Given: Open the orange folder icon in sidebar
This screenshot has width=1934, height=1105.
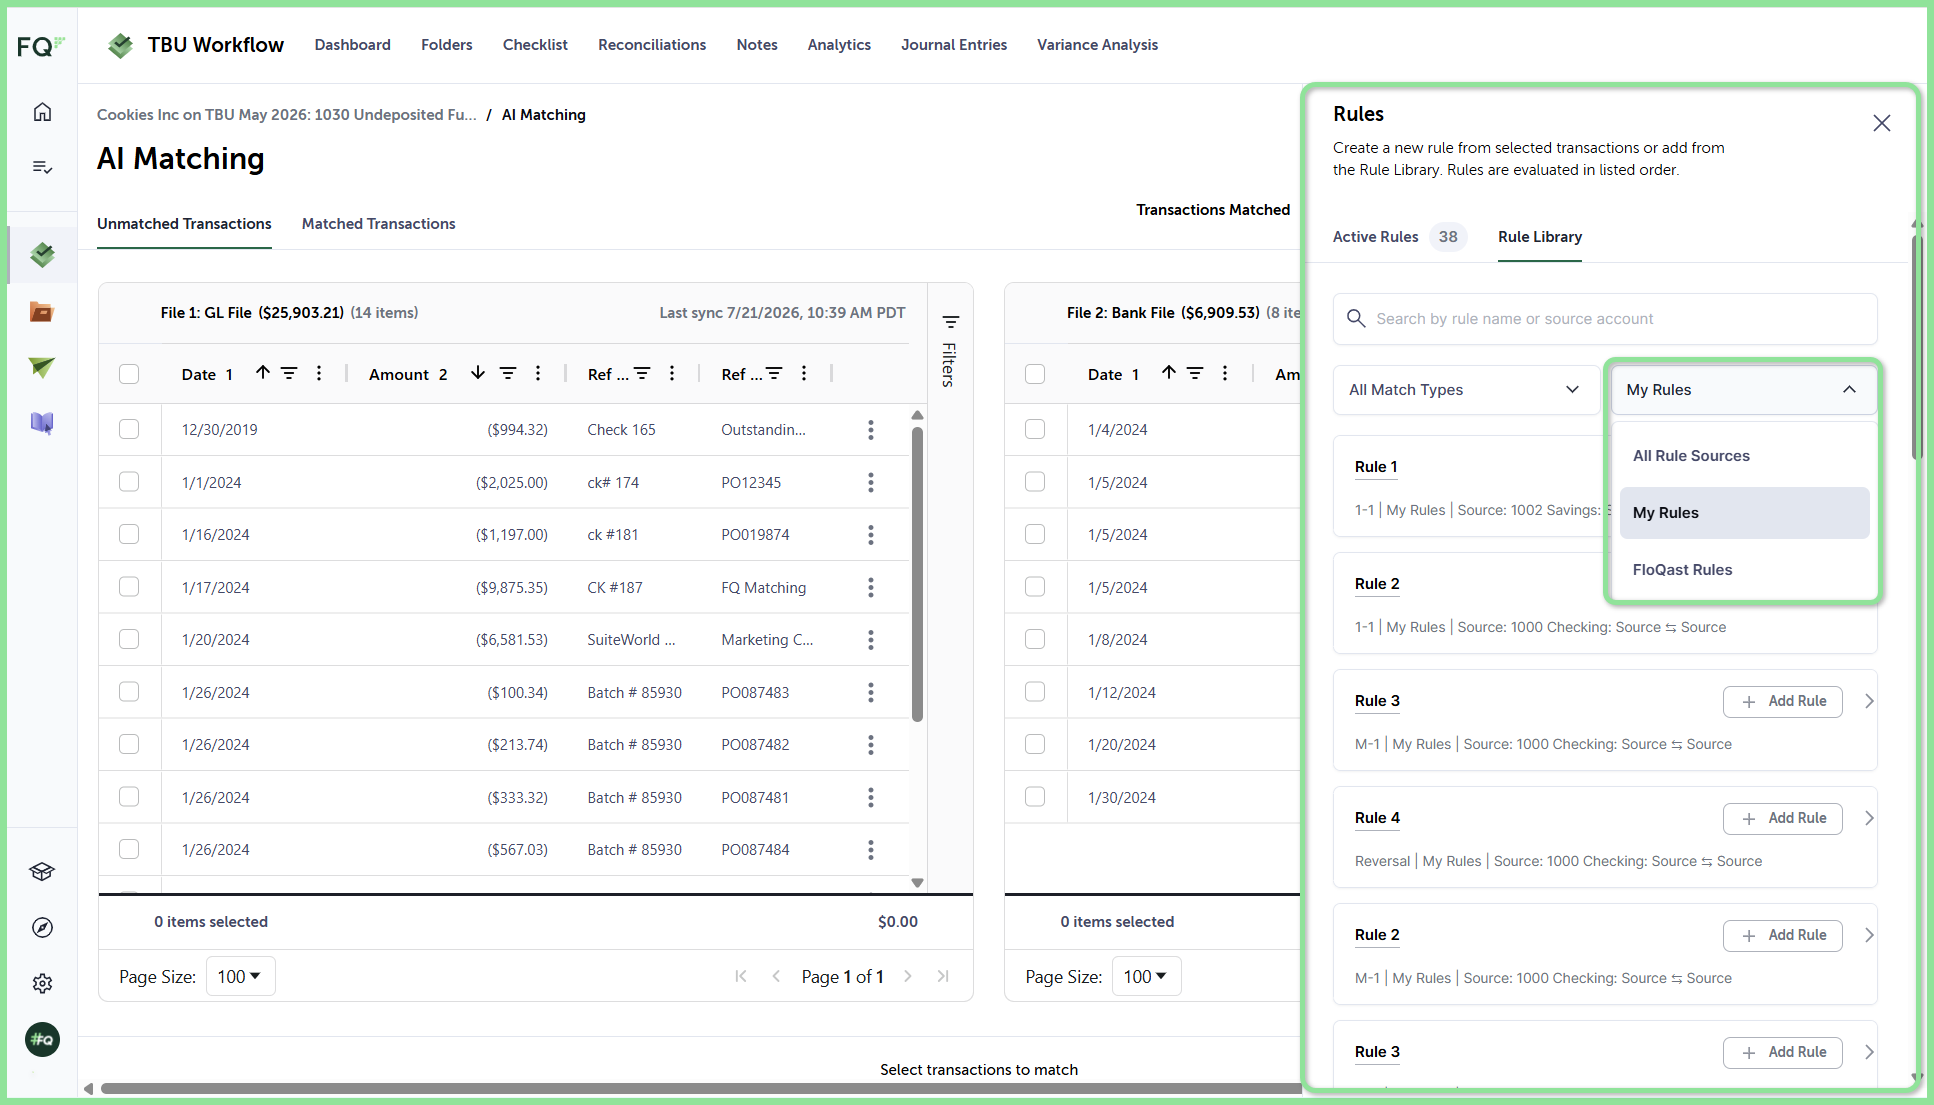Looking at the screenshot, I should [x=42, y=311].
